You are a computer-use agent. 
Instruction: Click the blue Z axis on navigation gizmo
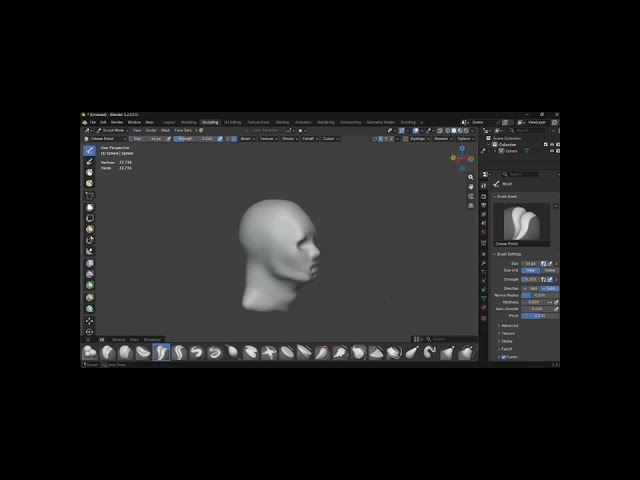[x=462, y=149]
